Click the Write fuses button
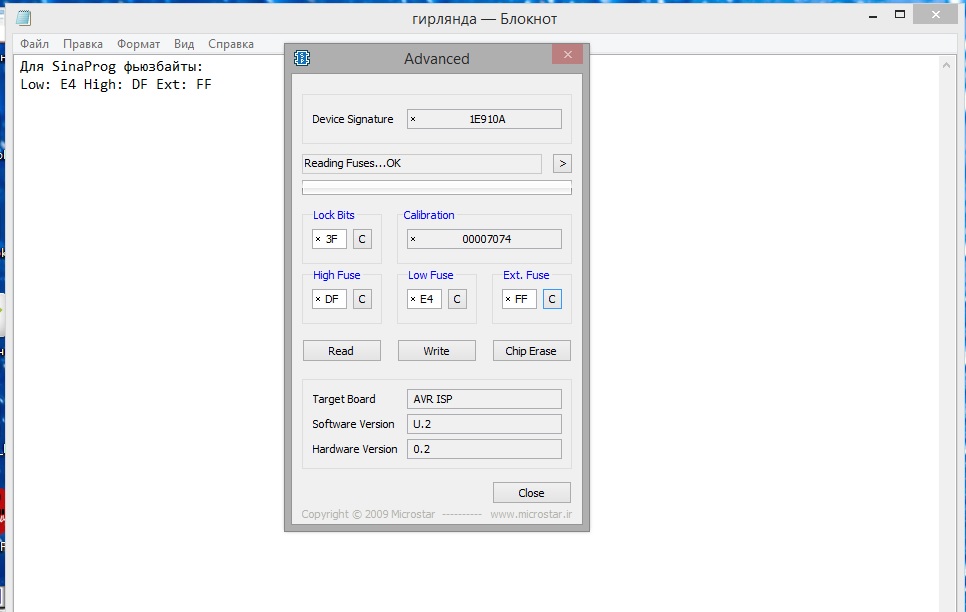This screenshot has width=966, height=612. (436, 351)
